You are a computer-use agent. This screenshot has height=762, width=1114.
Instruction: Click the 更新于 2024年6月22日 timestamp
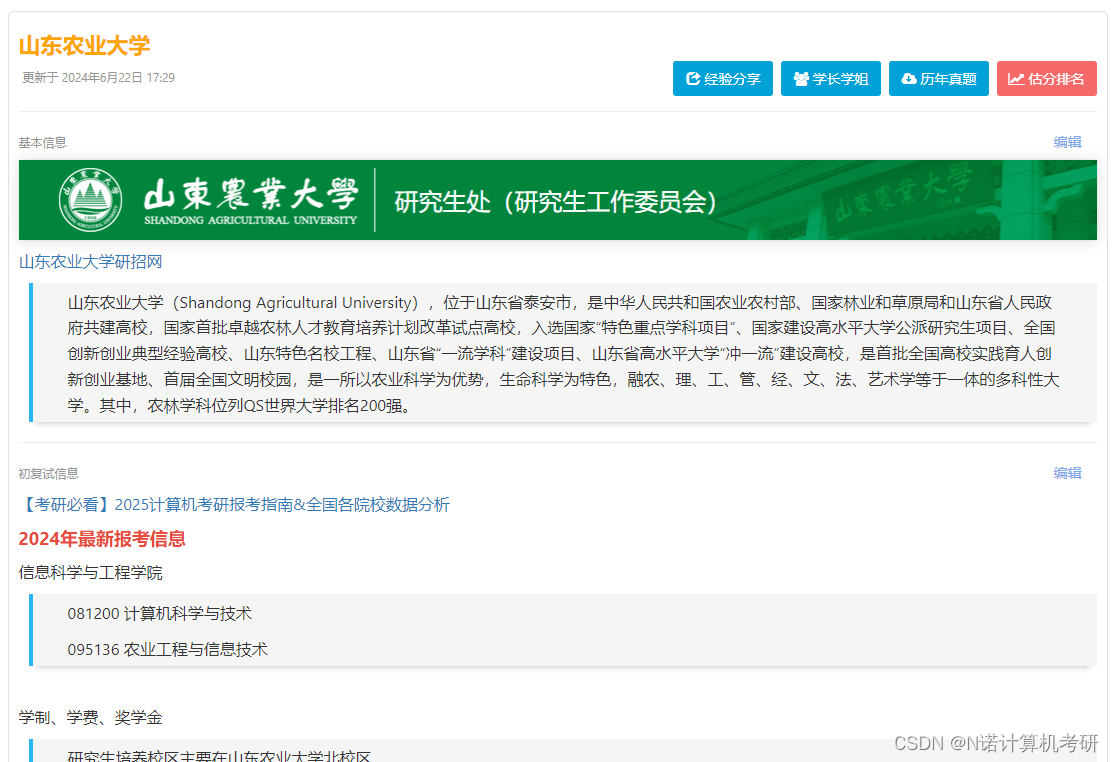click(x=98, y=77)
